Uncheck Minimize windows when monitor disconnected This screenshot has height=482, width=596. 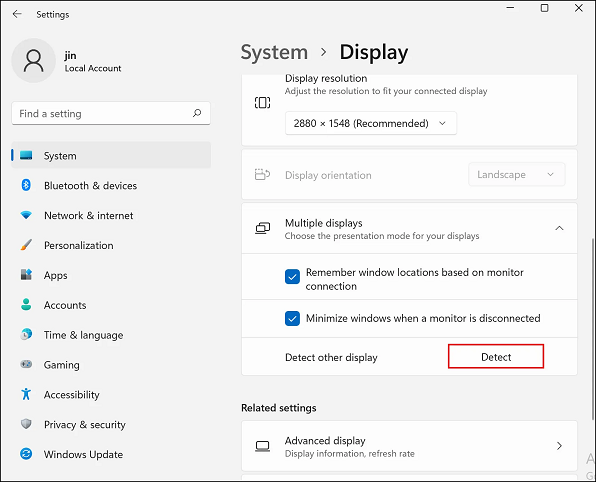click(x=292, y=318)
